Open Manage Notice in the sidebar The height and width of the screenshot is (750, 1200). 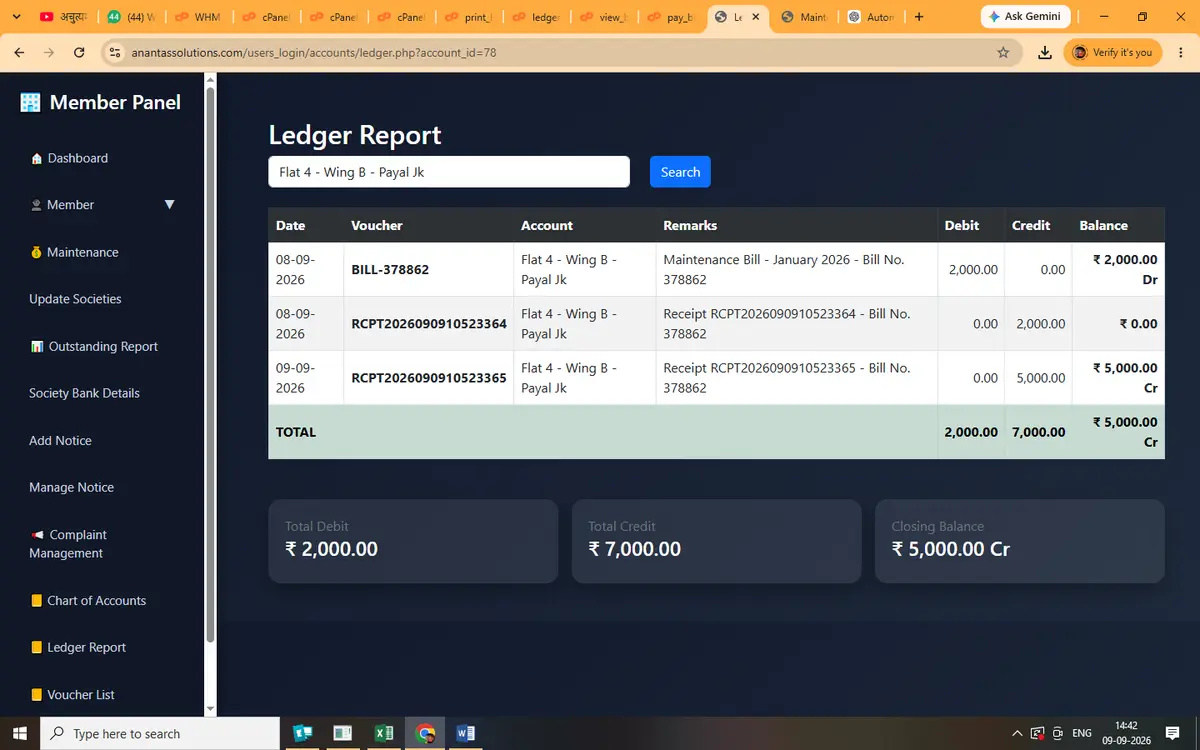71,488
